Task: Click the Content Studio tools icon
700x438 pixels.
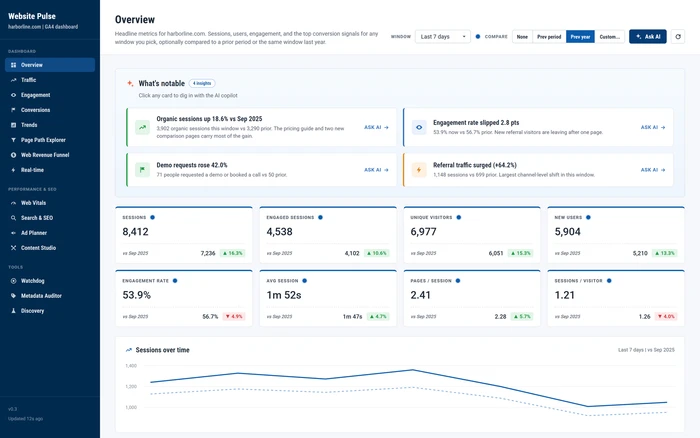Action: point(13,248)
